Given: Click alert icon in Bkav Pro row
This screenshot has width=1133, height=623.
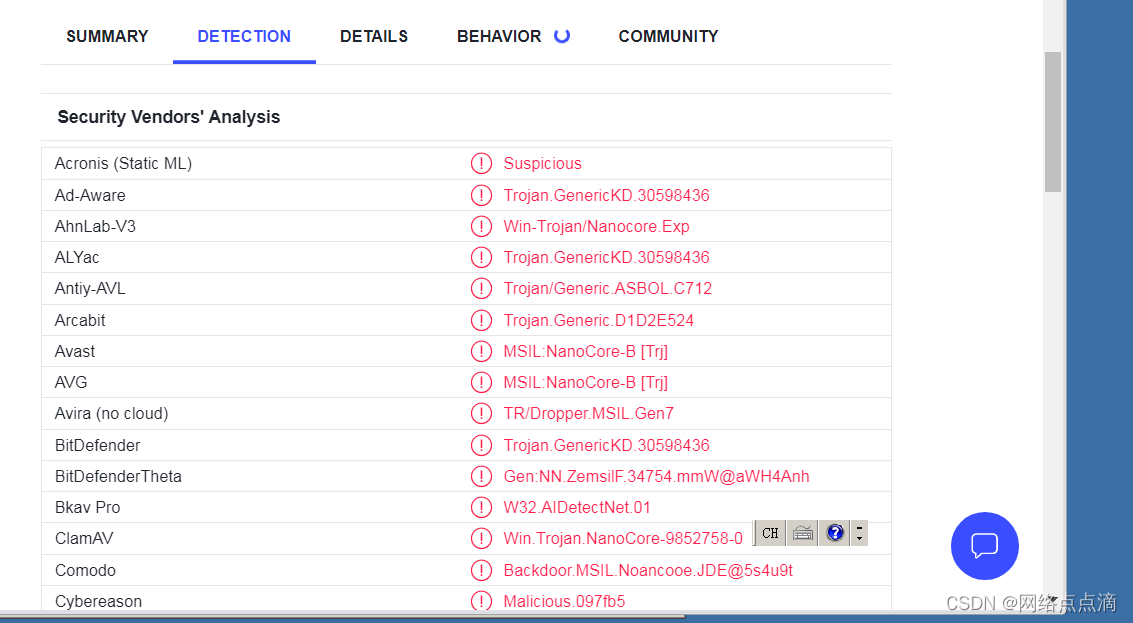Looking at the screenshot, I should 481,507.
